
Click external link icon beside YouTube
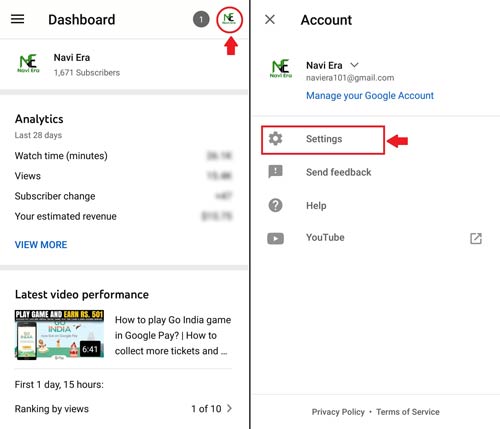pyautogui.click(x=476, y=238)
